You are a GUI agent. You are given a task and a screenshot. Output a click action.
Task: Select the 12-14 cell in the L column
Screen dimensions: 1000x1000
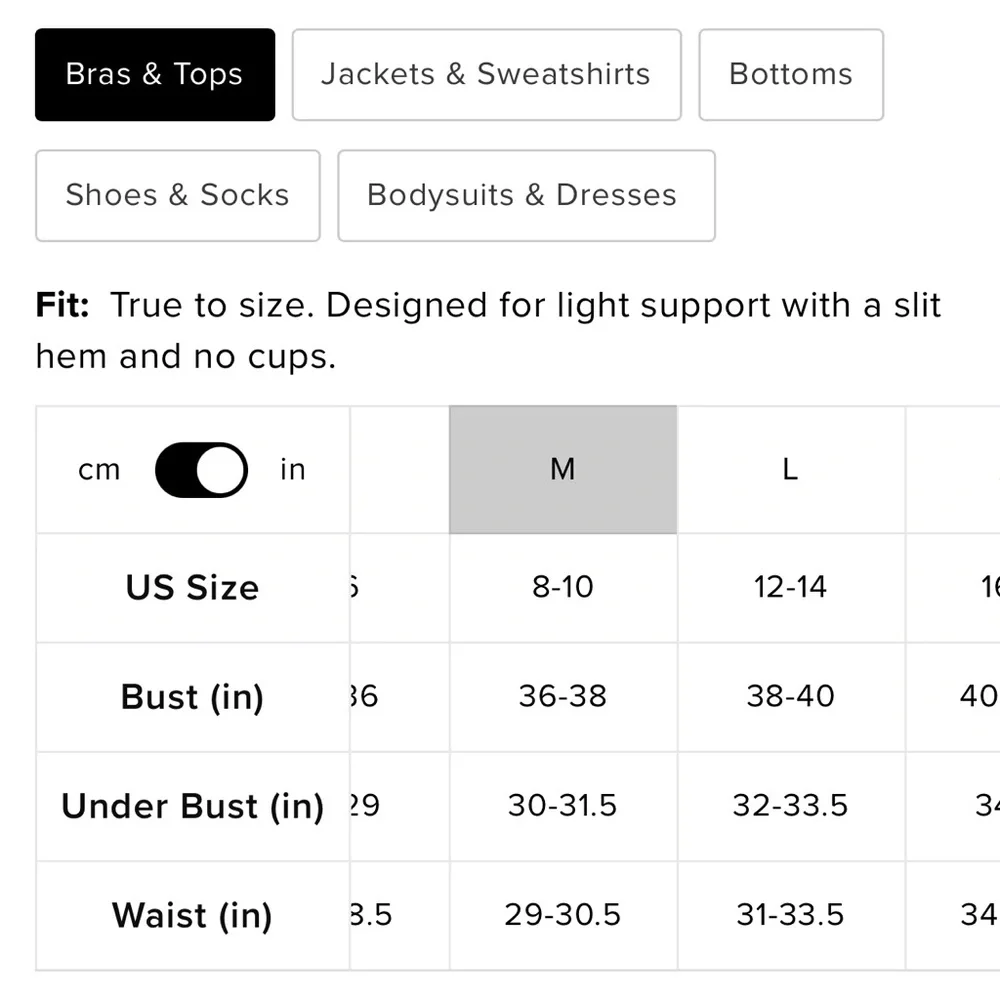790,587
